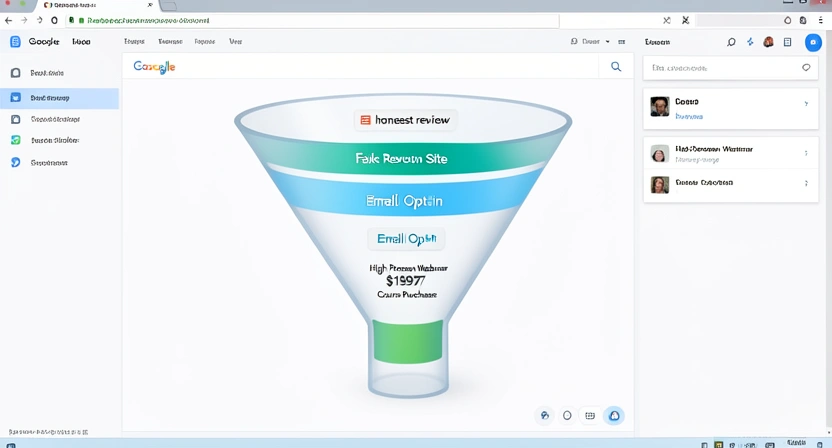Click the scrollbar down arrow in the right panel
This screenshot has width=832, height=448.
click(829, 433)
